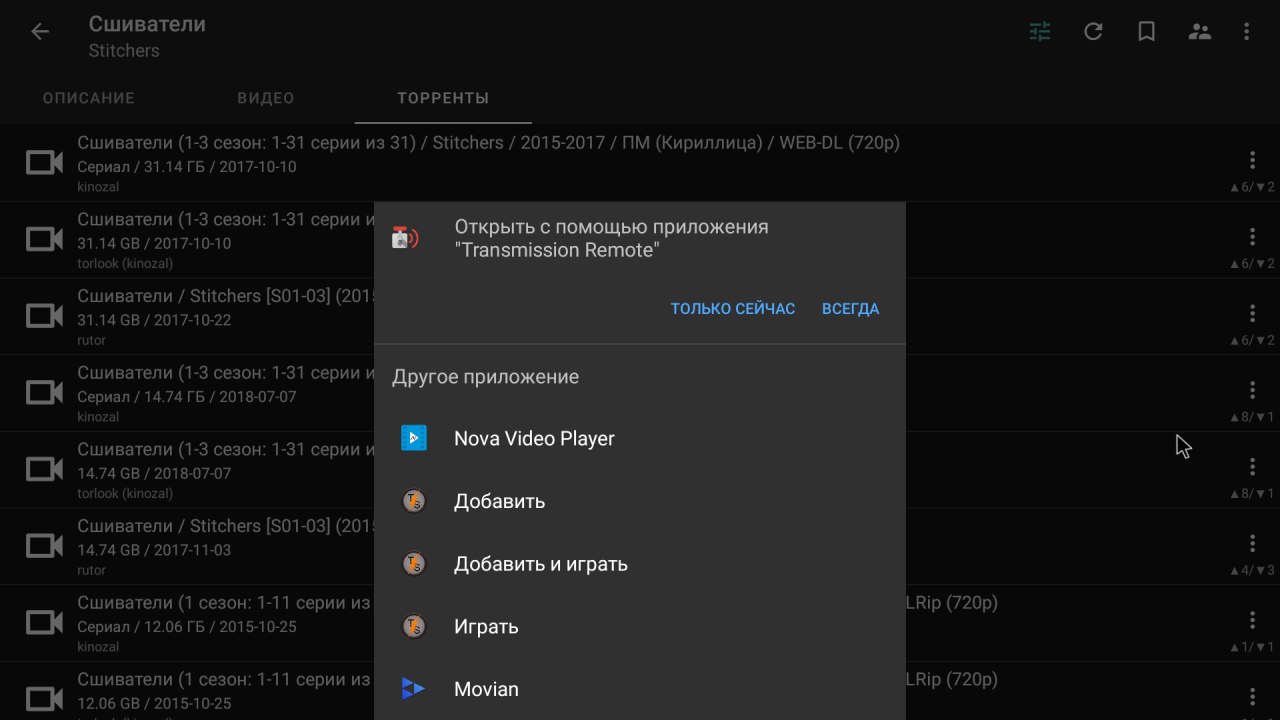Screen dimensions: 1280x720
Task: Bookmark the Stitchers series
Action: click(x=1147, y=32)
